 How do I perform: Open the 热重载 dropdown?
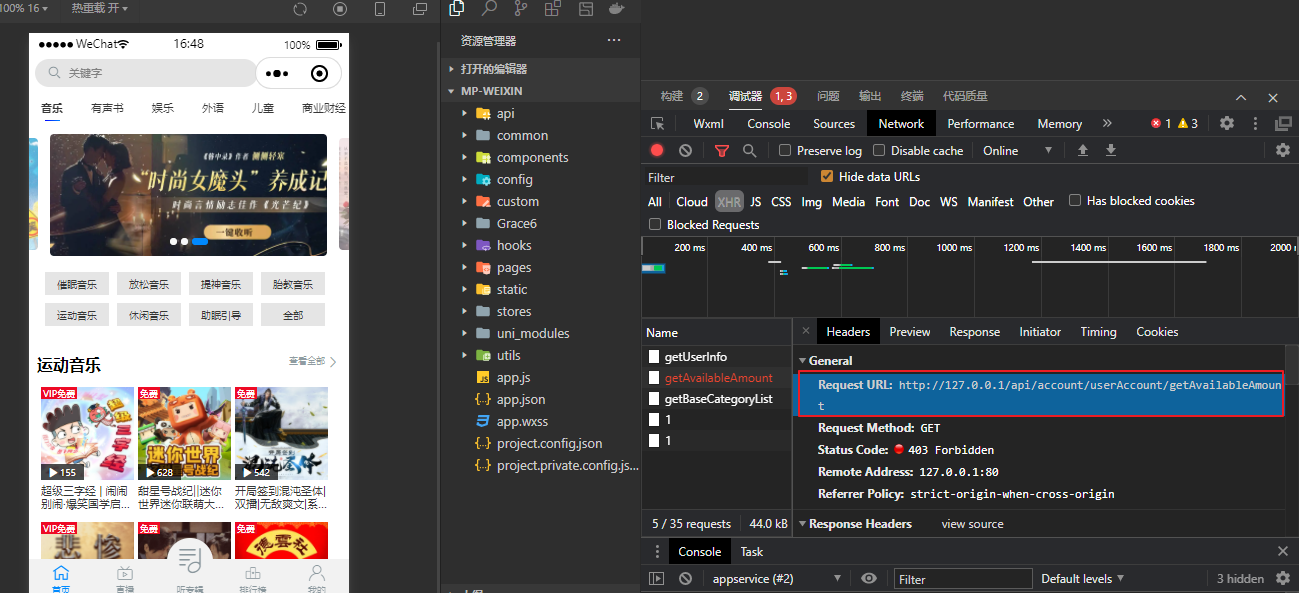pyautogui.click(x=100, y=8)
